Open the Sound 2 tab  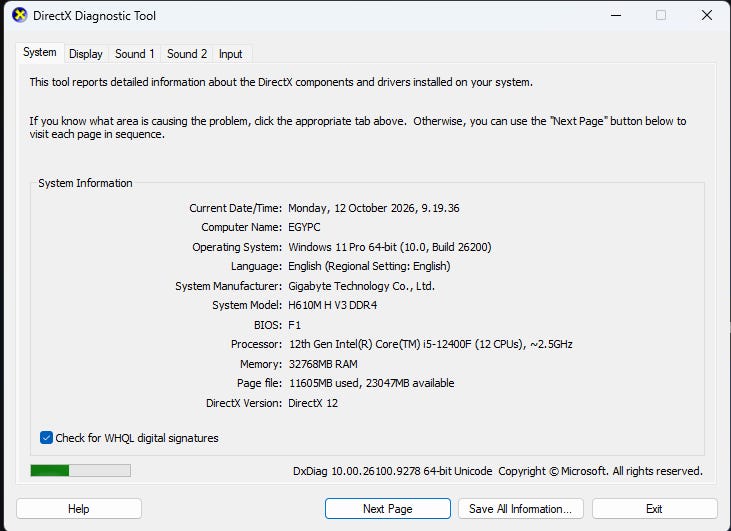click(187, 54)
